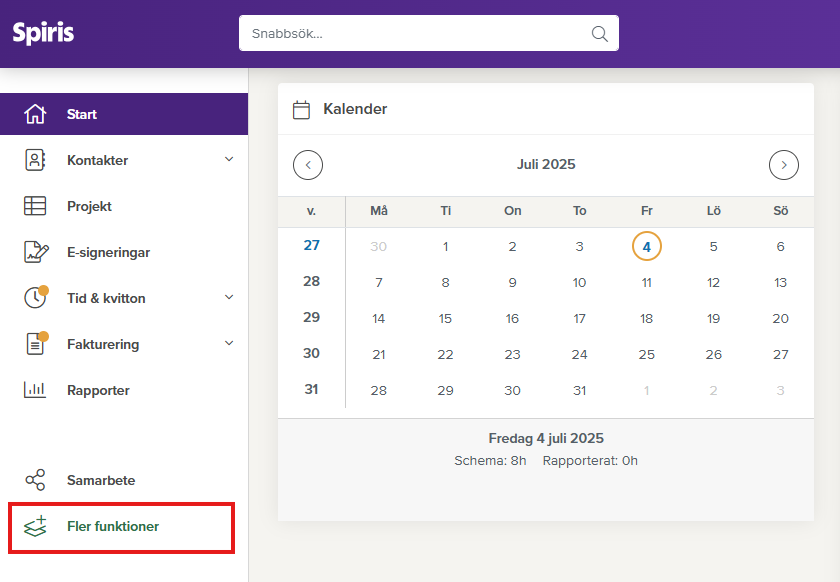Click the Fler funktioner layers icon
The height and width of the screenshot is (582, 840).
35,526
